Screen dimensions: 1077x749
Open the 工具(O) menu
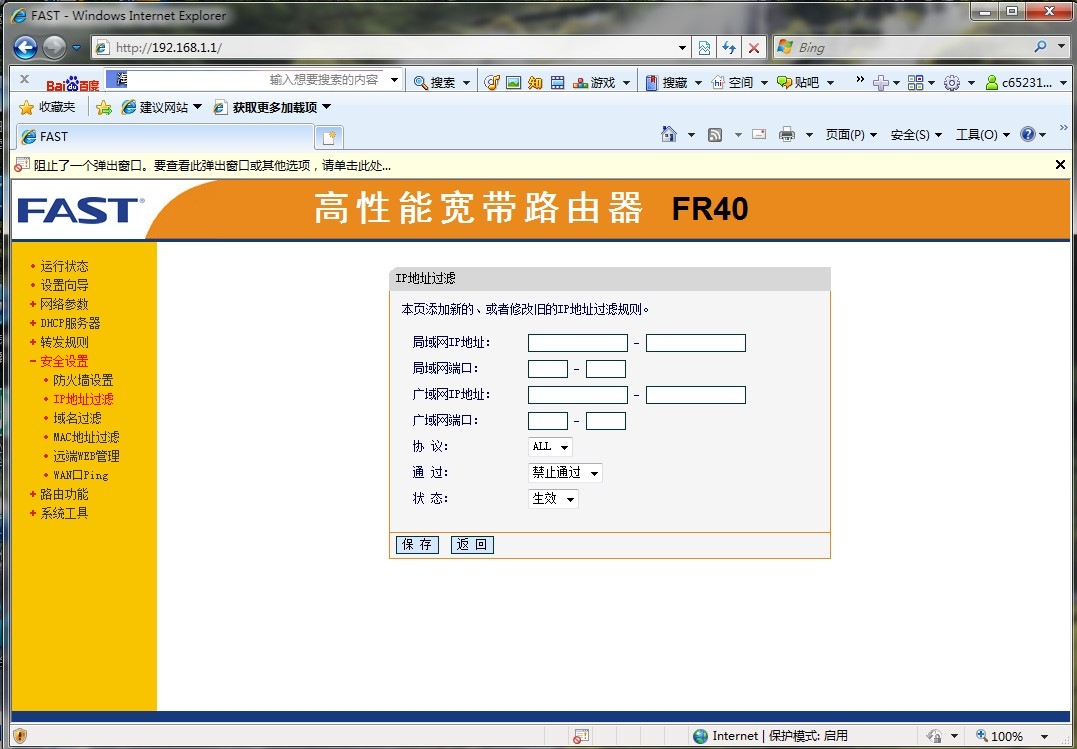[983, 135]
